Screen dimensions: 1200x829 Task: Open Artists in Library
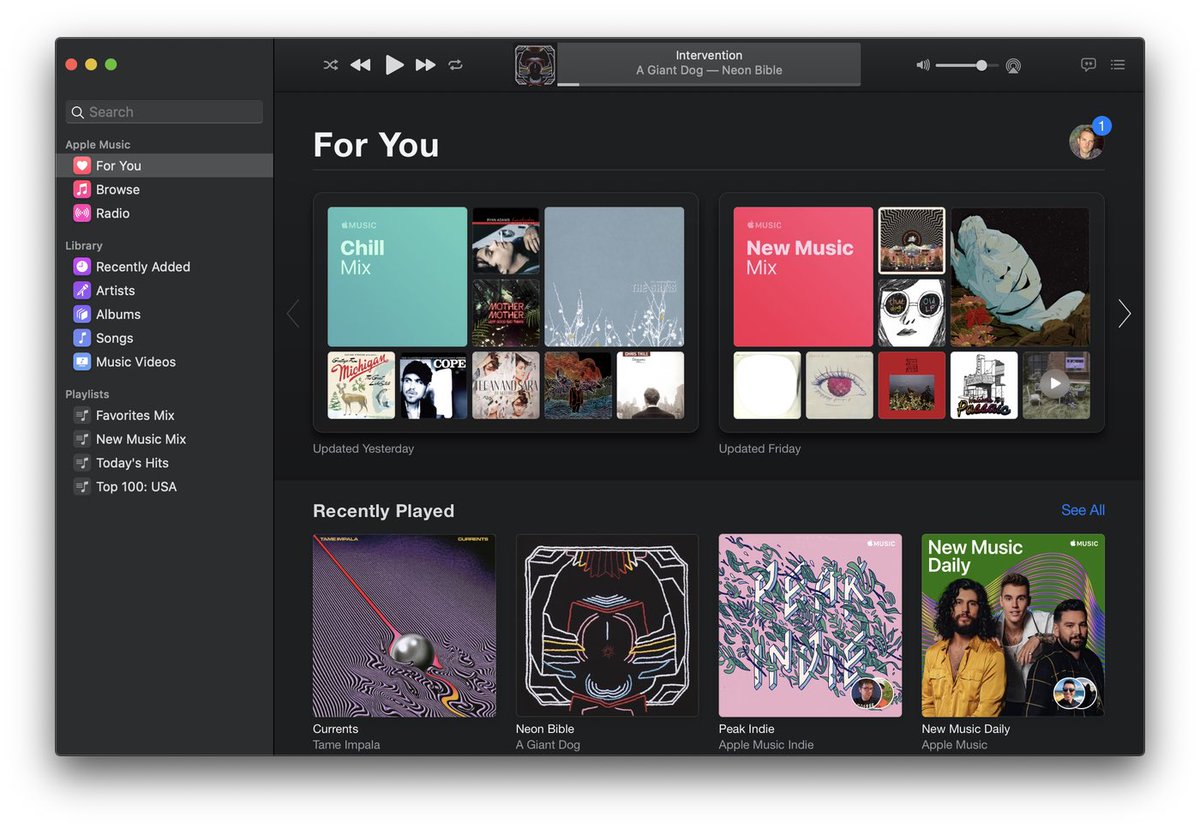click(x=164, y=290)
